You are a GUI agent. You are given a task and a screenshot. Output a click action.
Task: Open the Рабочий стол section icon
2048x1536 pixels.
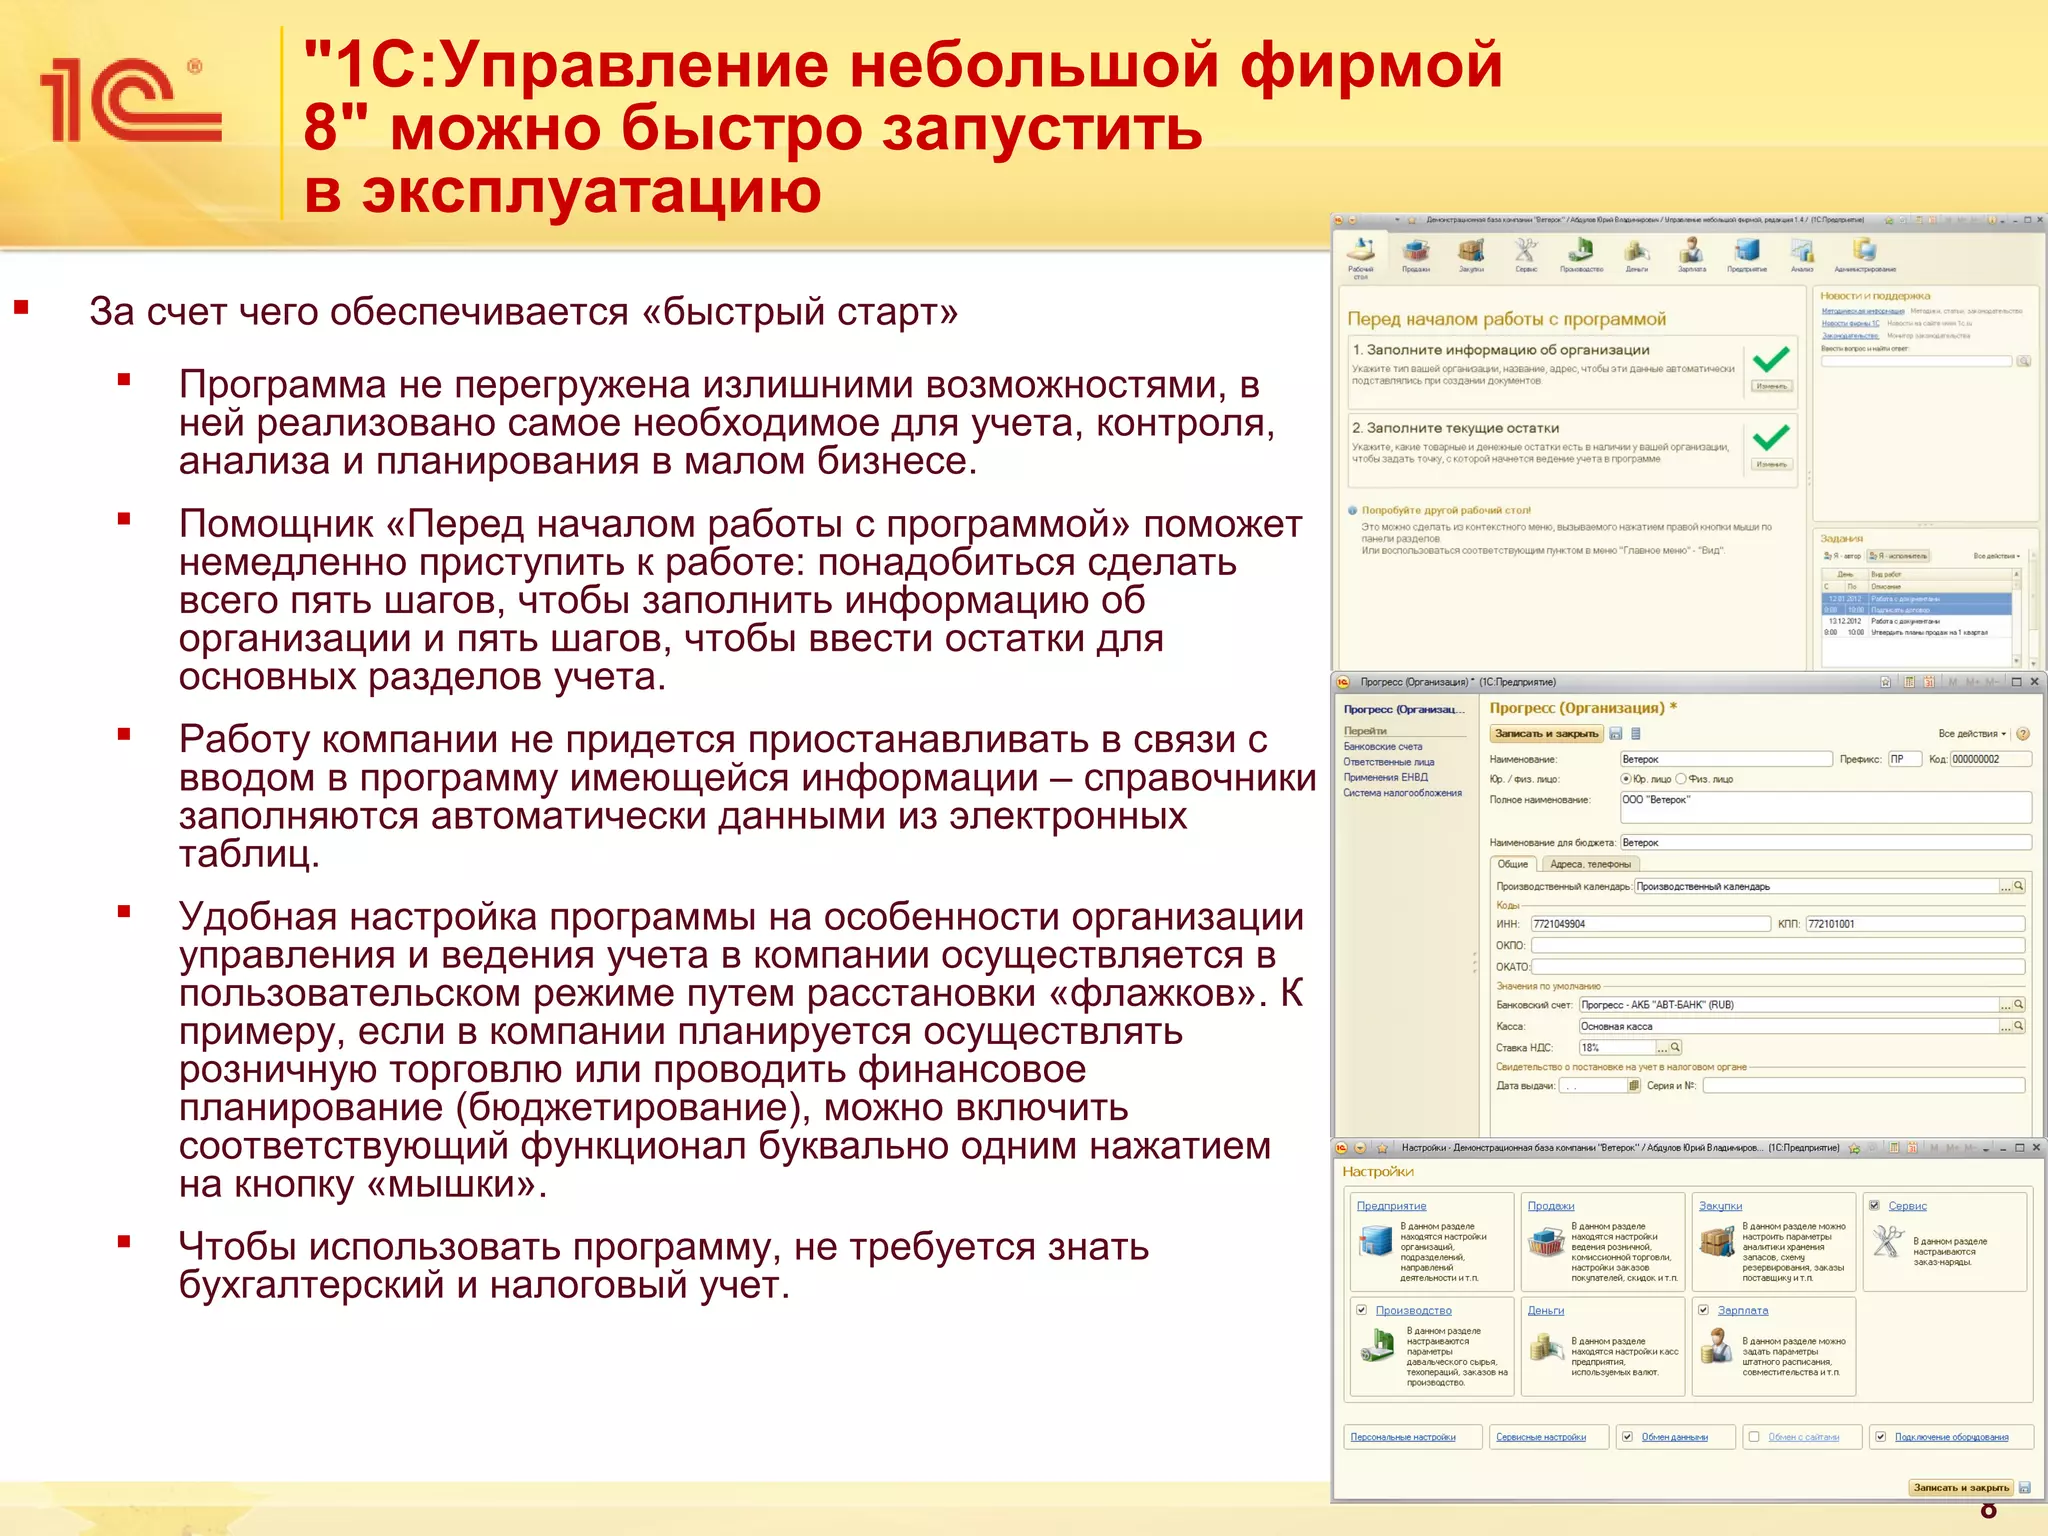click(x=1360, y=257)
